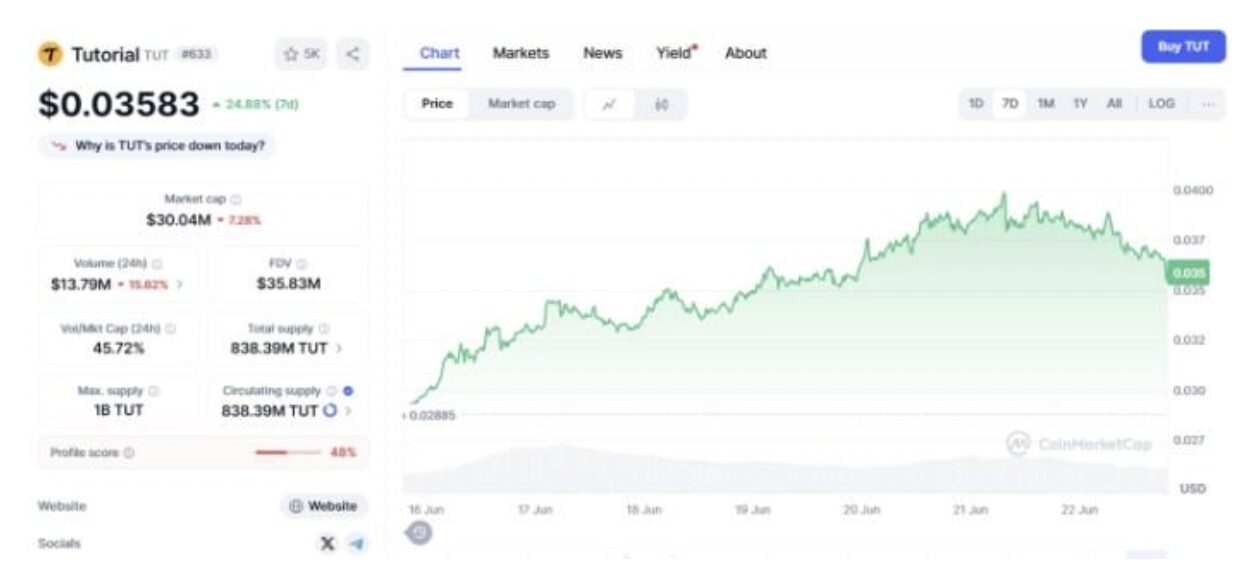Toggle chart to Price view

tap(437, 104)
